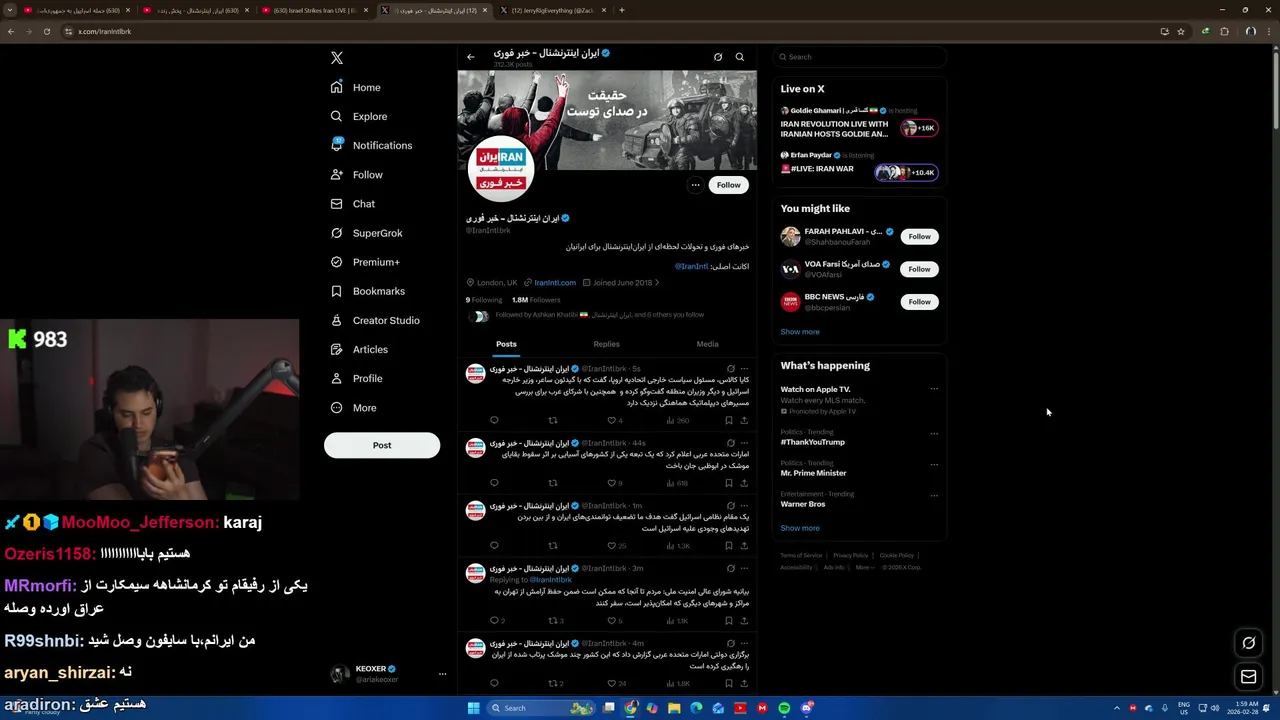Open the Chat envelope icon
The width and height of the screenshot is (1280, 720).
coord(337,204)
